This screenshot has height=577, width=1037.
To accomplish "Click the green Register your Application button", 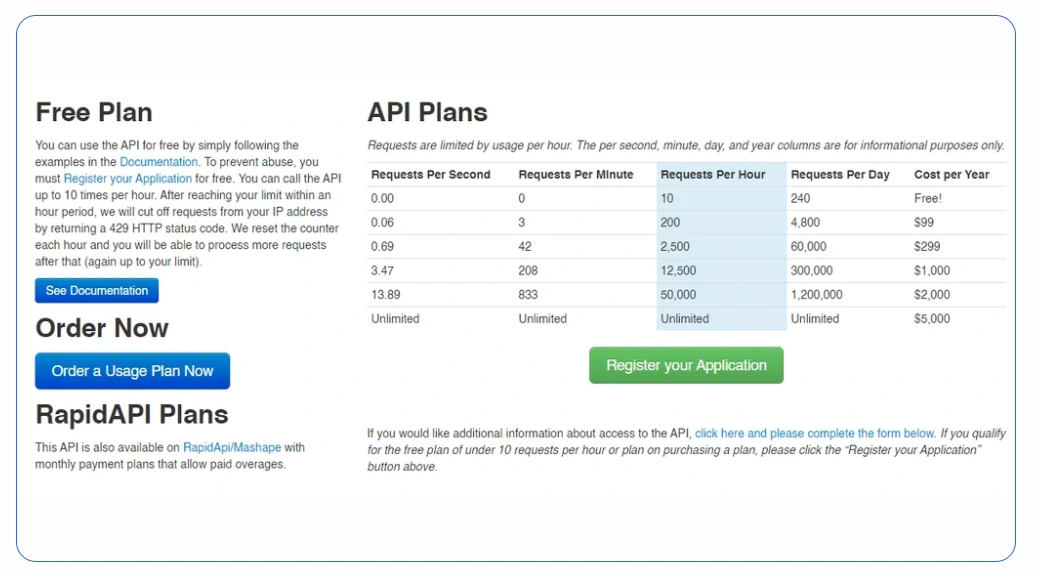I will click(x=686, y=366).
